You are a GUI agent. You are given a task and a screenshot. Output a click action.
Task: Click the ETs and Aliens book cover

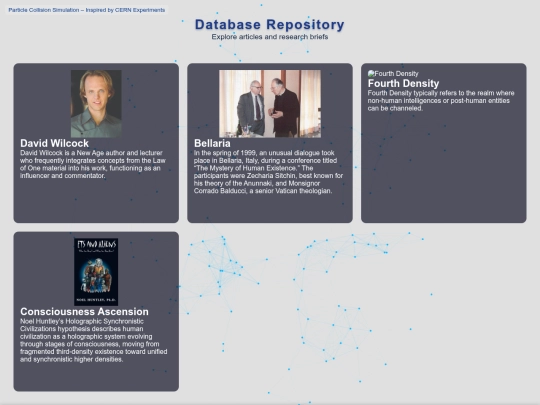click(x=96, y=272)
